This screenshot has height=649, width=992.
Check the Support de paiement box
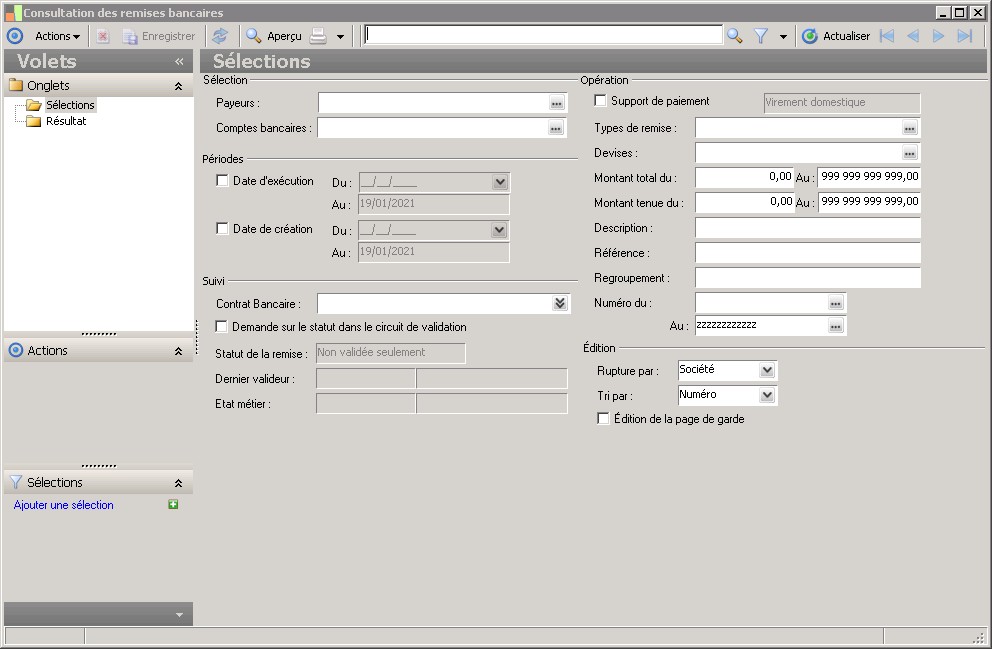pyautogui.click(x=601, y=101)
